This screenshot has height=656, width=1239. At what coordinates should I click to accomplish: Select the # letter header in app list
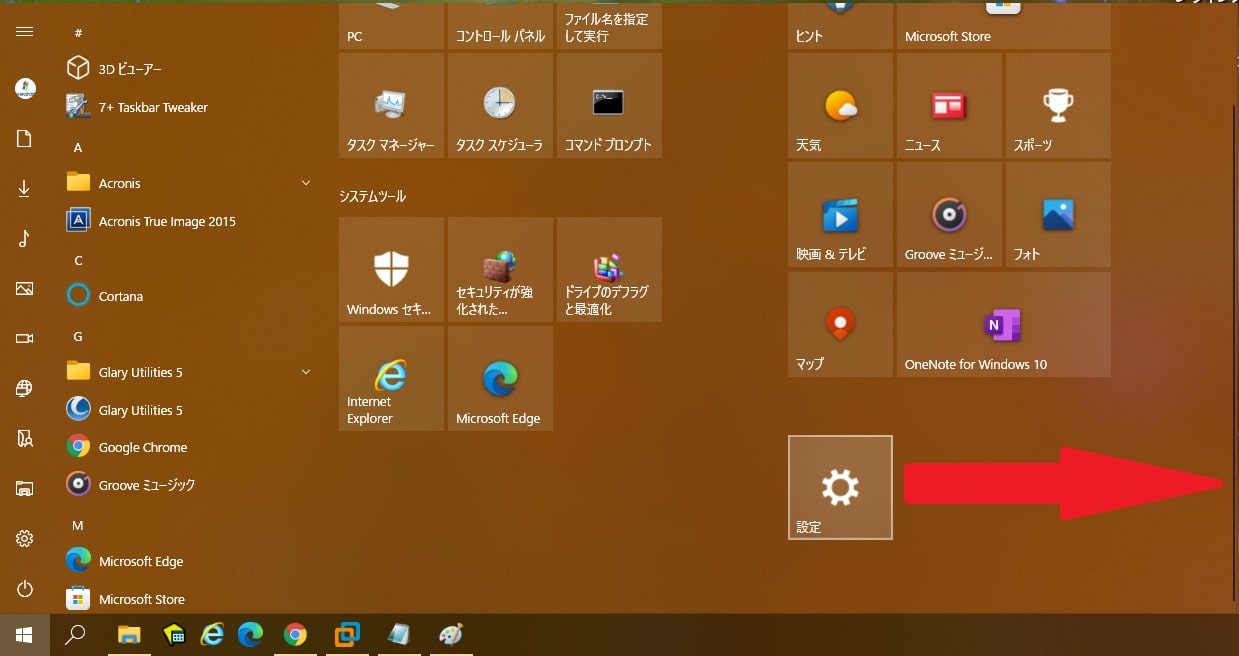tap(78, 33)
